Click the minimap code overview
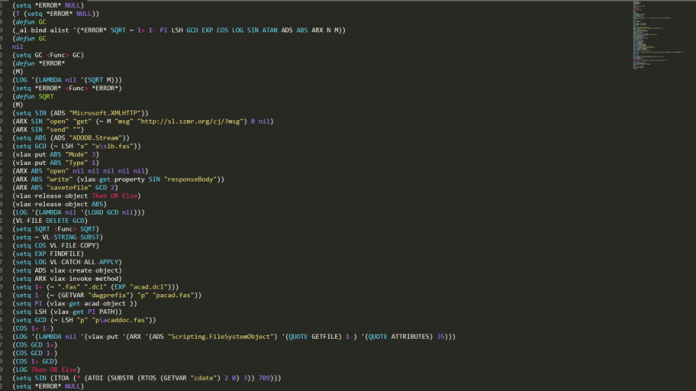 [x=658, y=36]
